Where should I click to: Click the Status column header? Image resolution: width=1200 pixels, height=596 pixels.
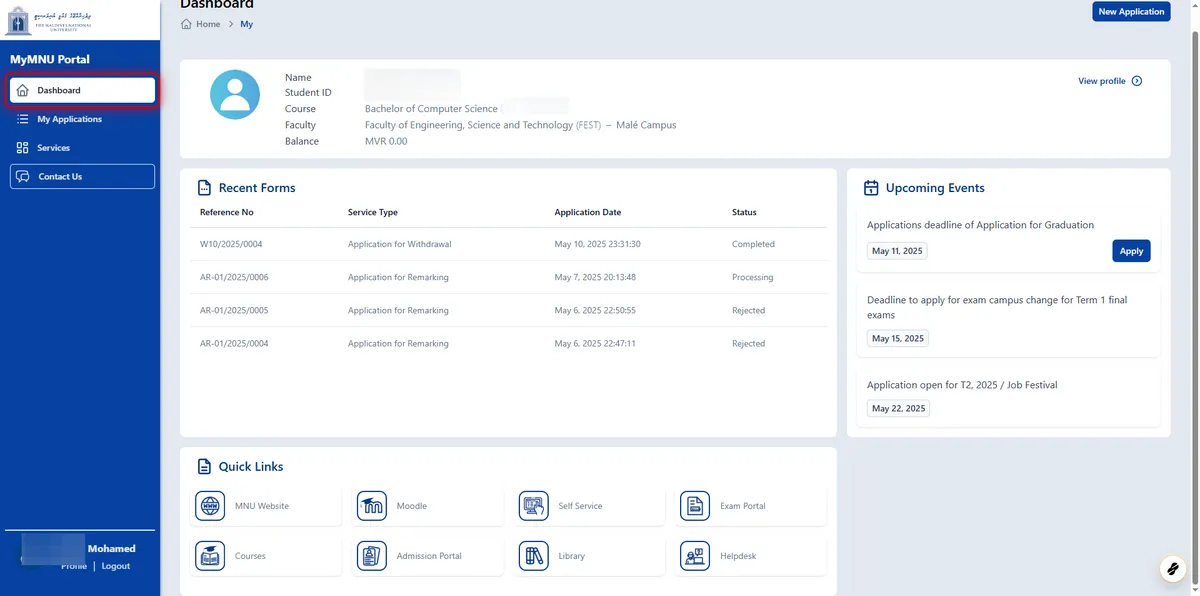click(744, 212)
